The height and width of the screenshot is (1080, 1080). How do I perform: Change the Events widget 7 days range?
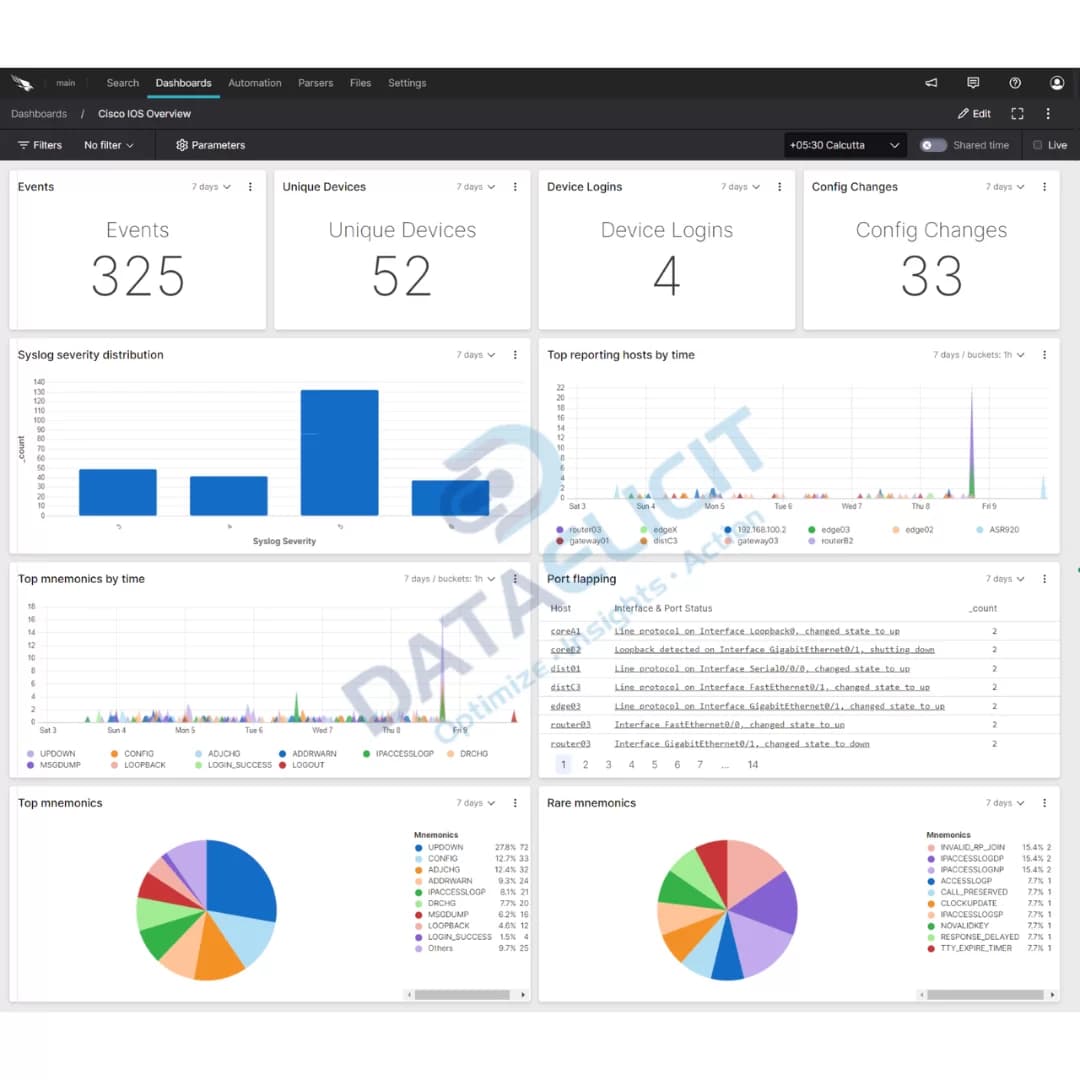[210, 187]
